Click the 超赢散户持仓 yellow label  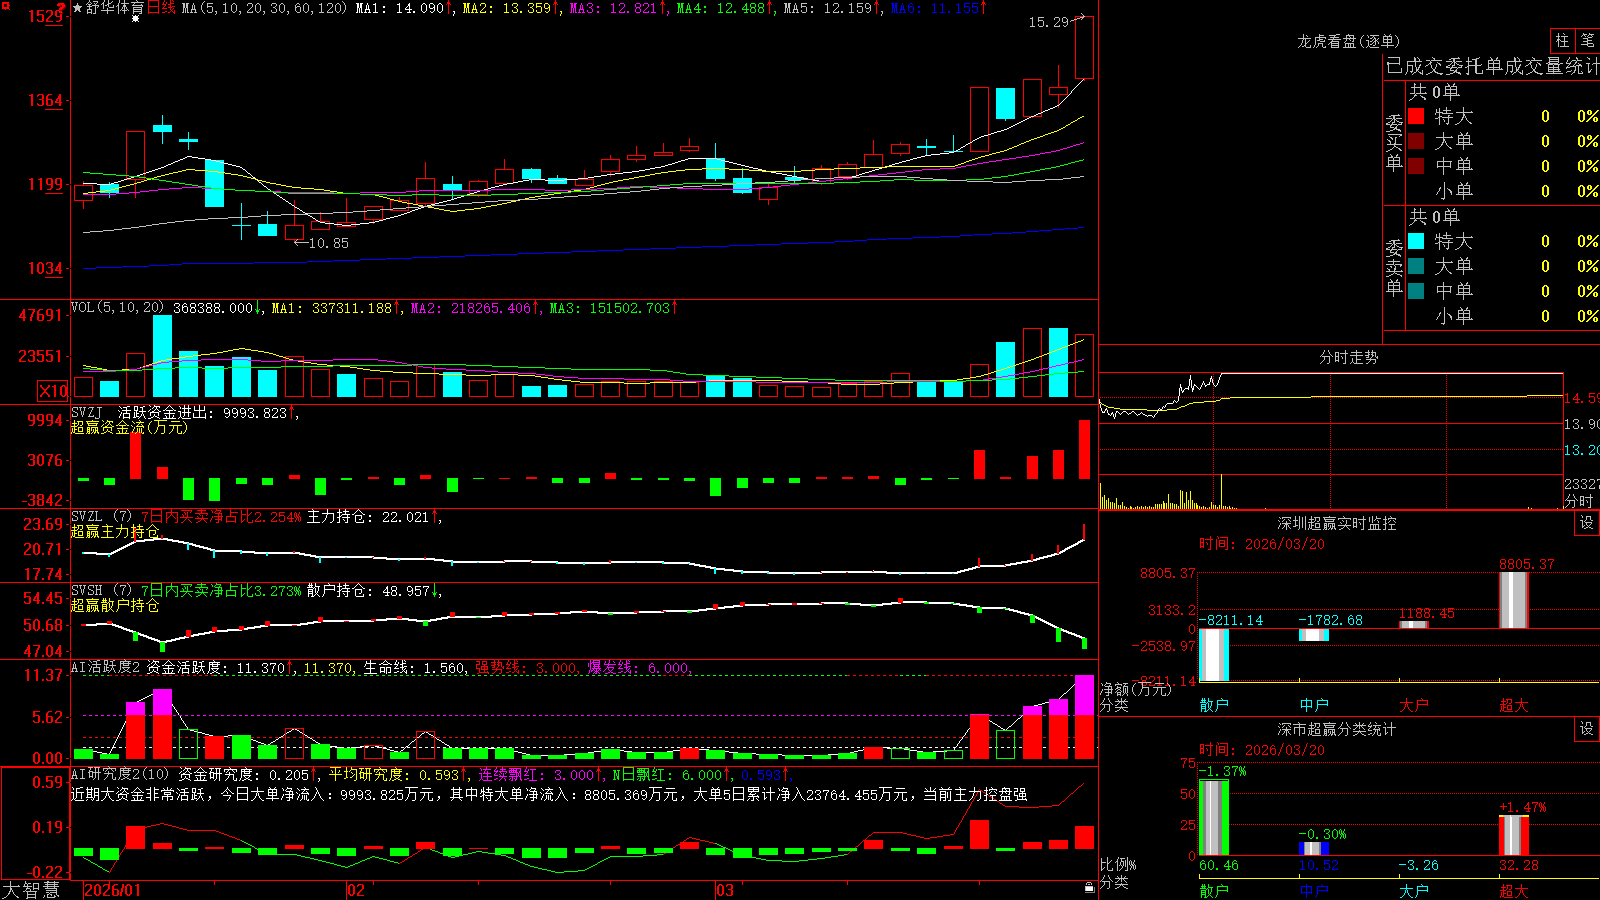click(115, 605)
